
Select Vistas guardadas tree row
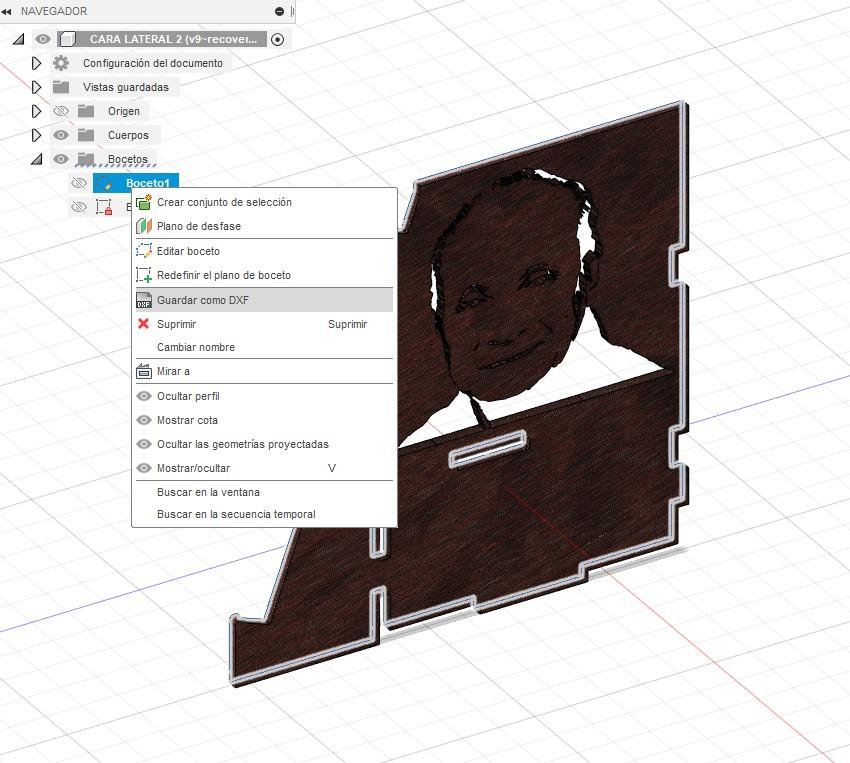126,87
